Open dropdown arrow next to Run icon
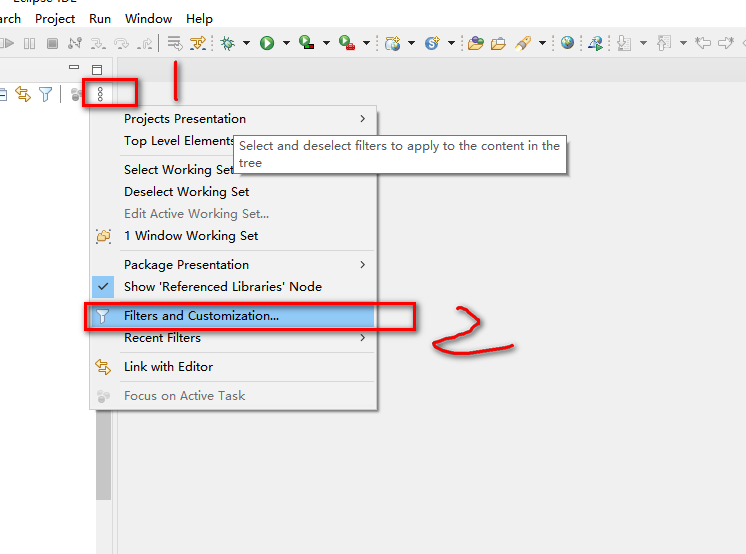Viewport: 746px width, 554px height. pos(286,43)
